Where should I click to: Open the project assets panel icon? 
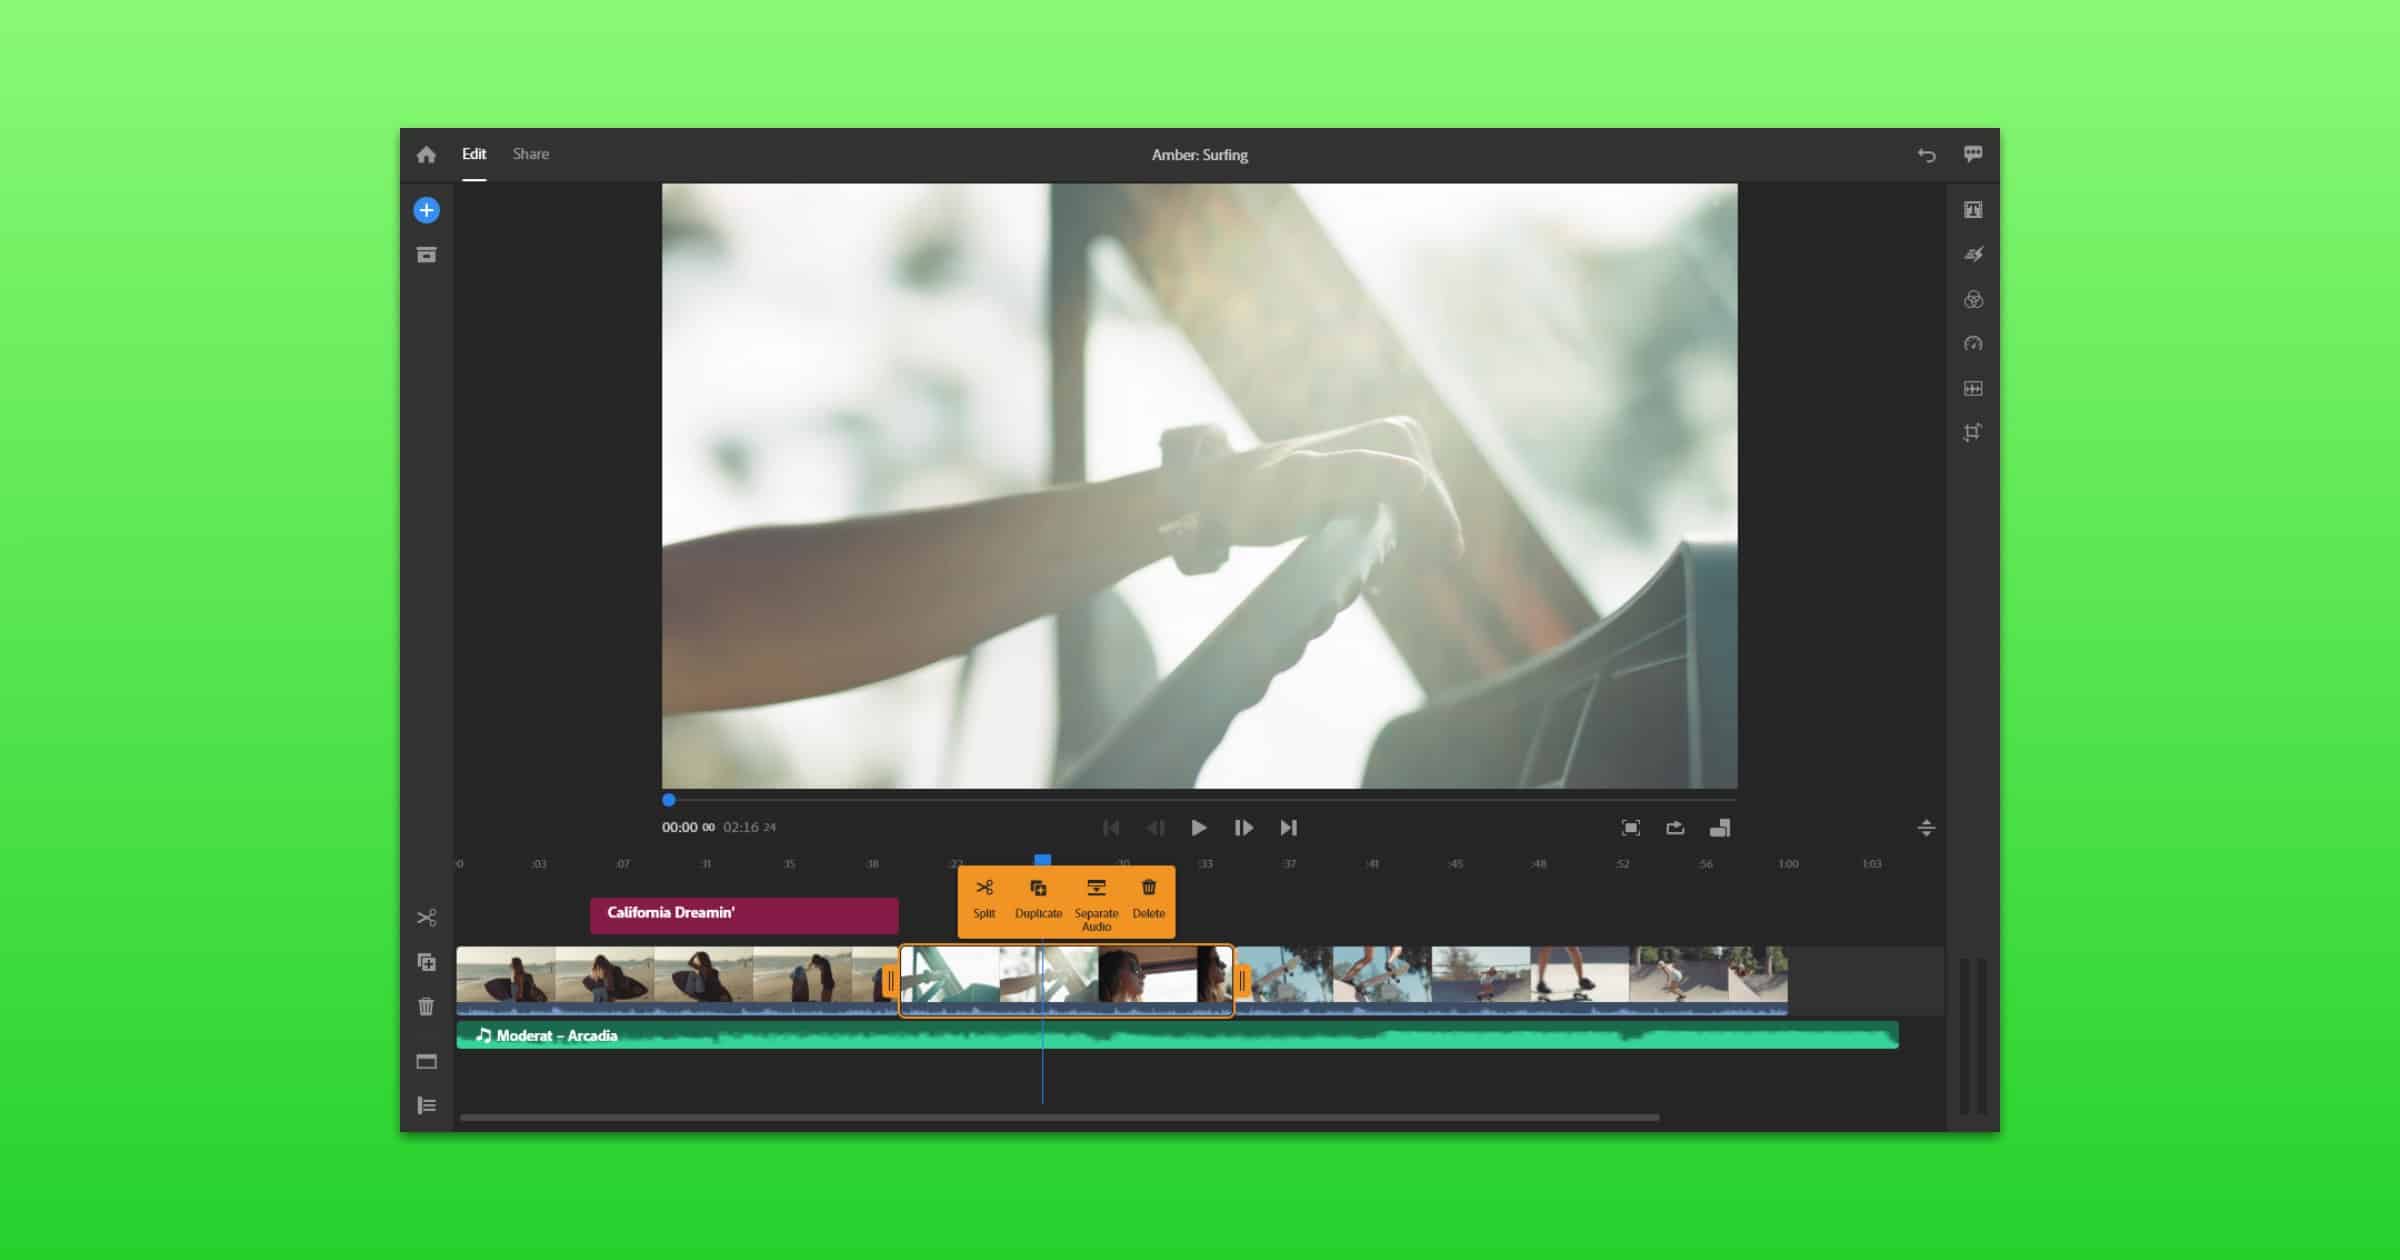click(426, 255)
